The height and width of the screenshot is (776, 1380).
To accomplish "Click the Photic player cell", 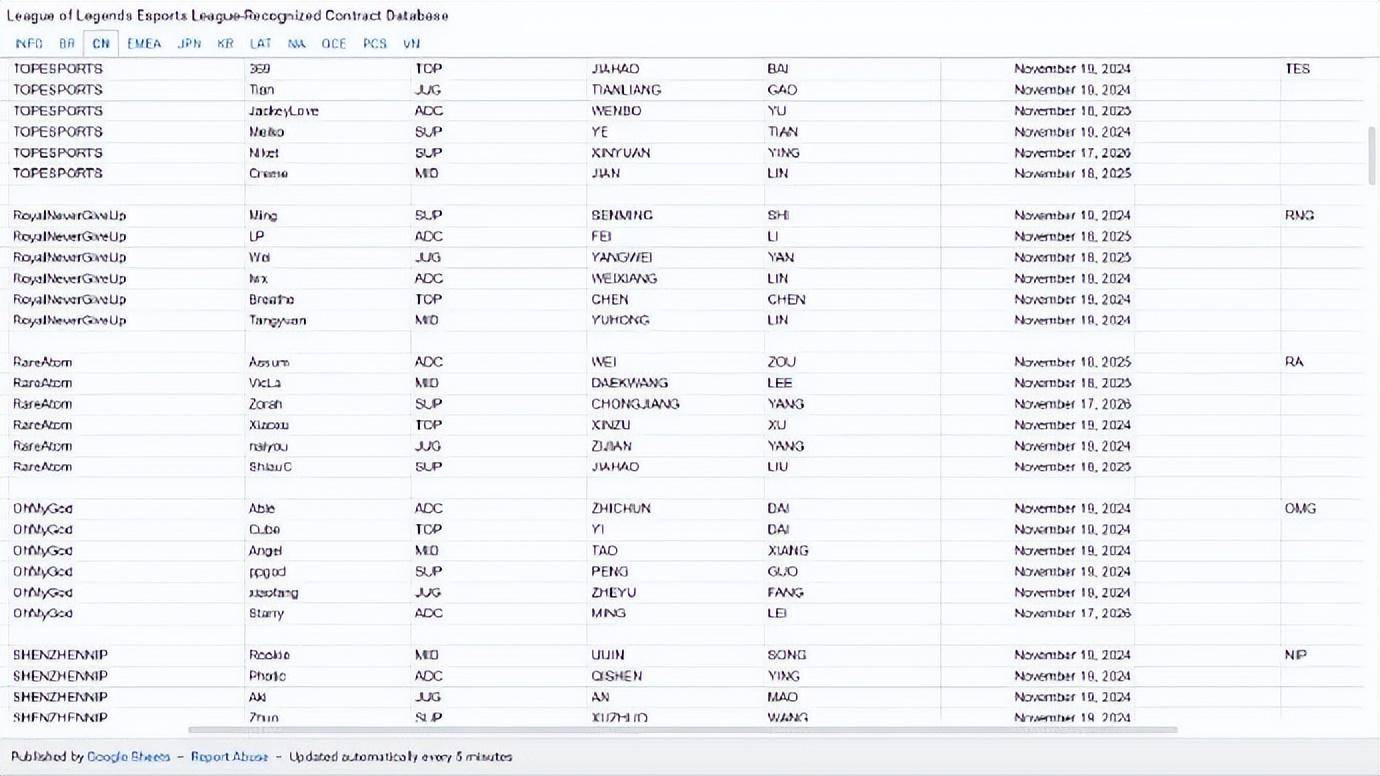I will [267, 676].
